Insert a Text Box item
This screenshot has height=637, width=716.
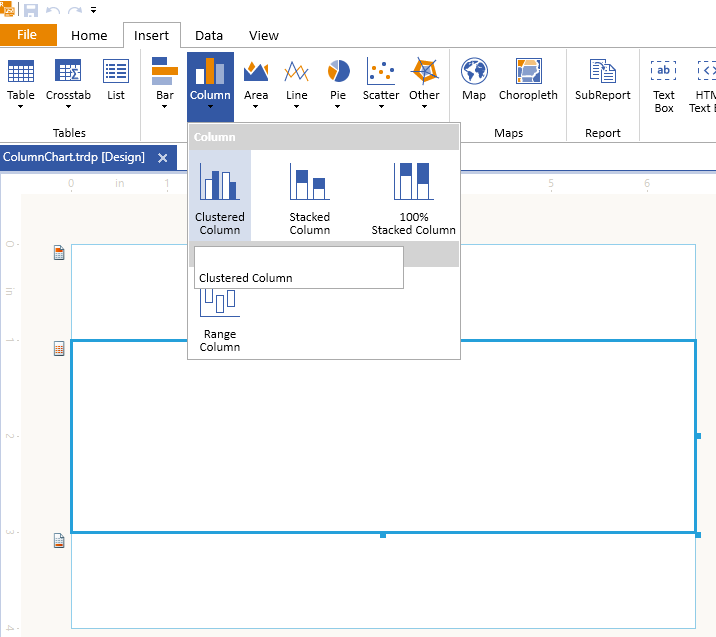[x=663, y=85]
